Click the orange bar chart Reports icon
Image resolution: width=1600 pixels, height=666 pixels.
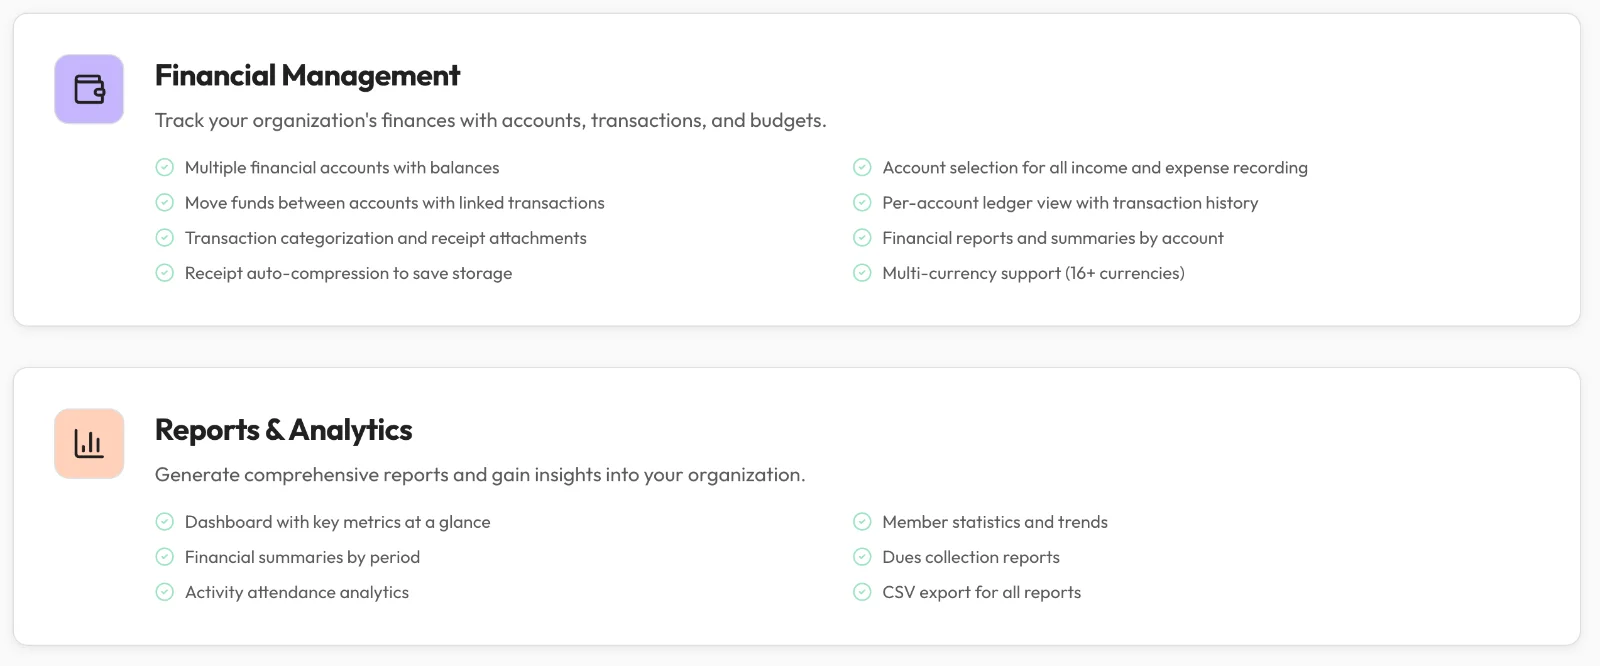click(89, 443)
